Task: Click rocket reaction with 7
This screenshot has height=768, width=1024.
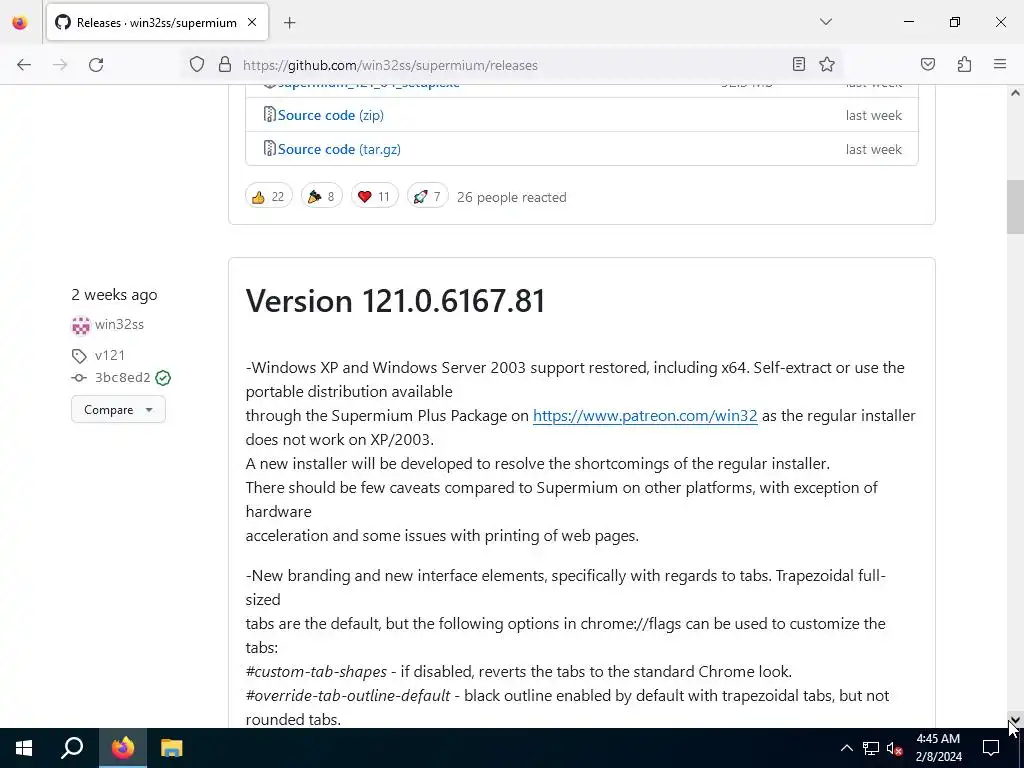Action: click(x=427, y=196)
